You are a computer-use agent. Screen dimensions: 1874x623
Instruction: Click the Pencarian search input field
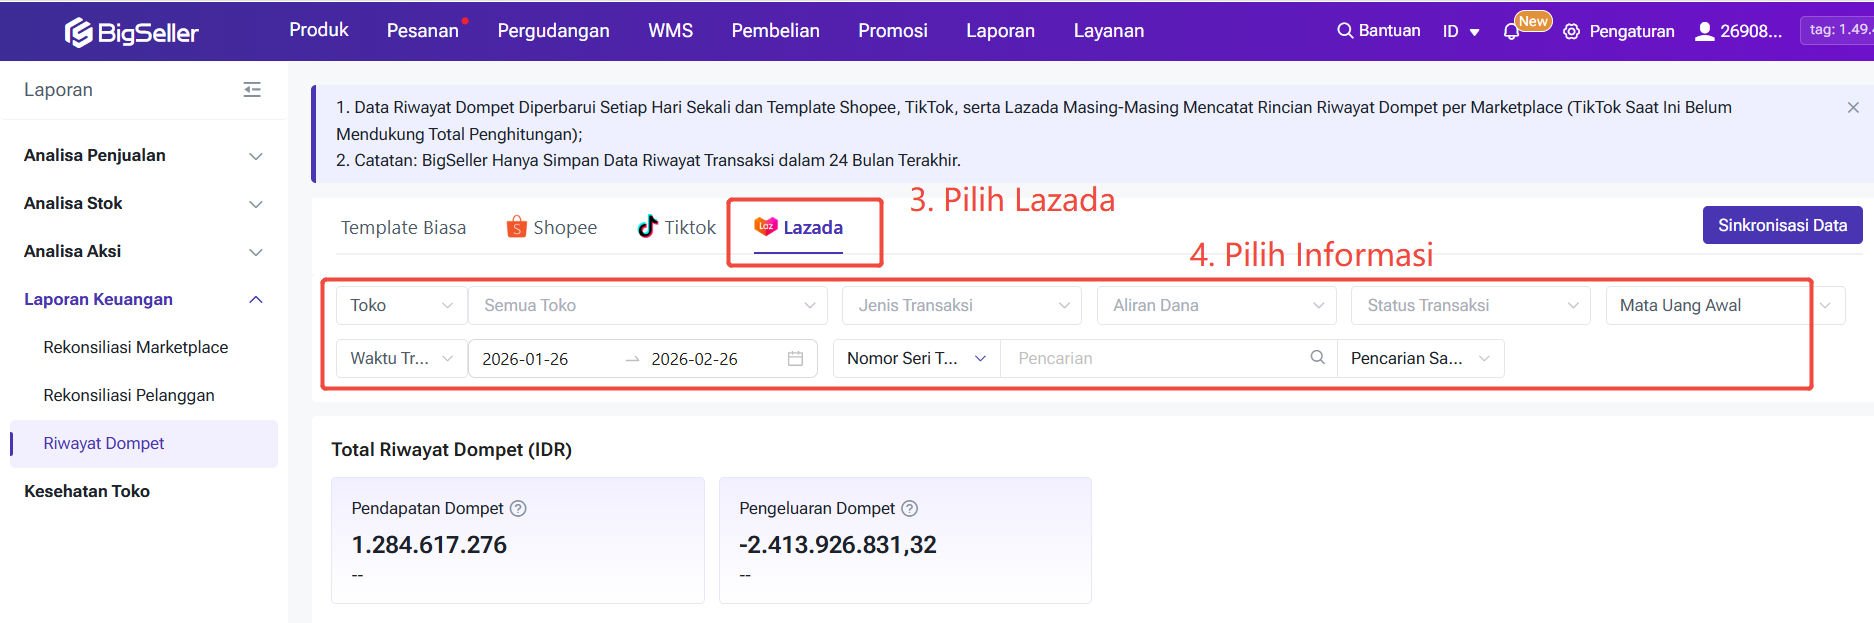[1150, 358]
